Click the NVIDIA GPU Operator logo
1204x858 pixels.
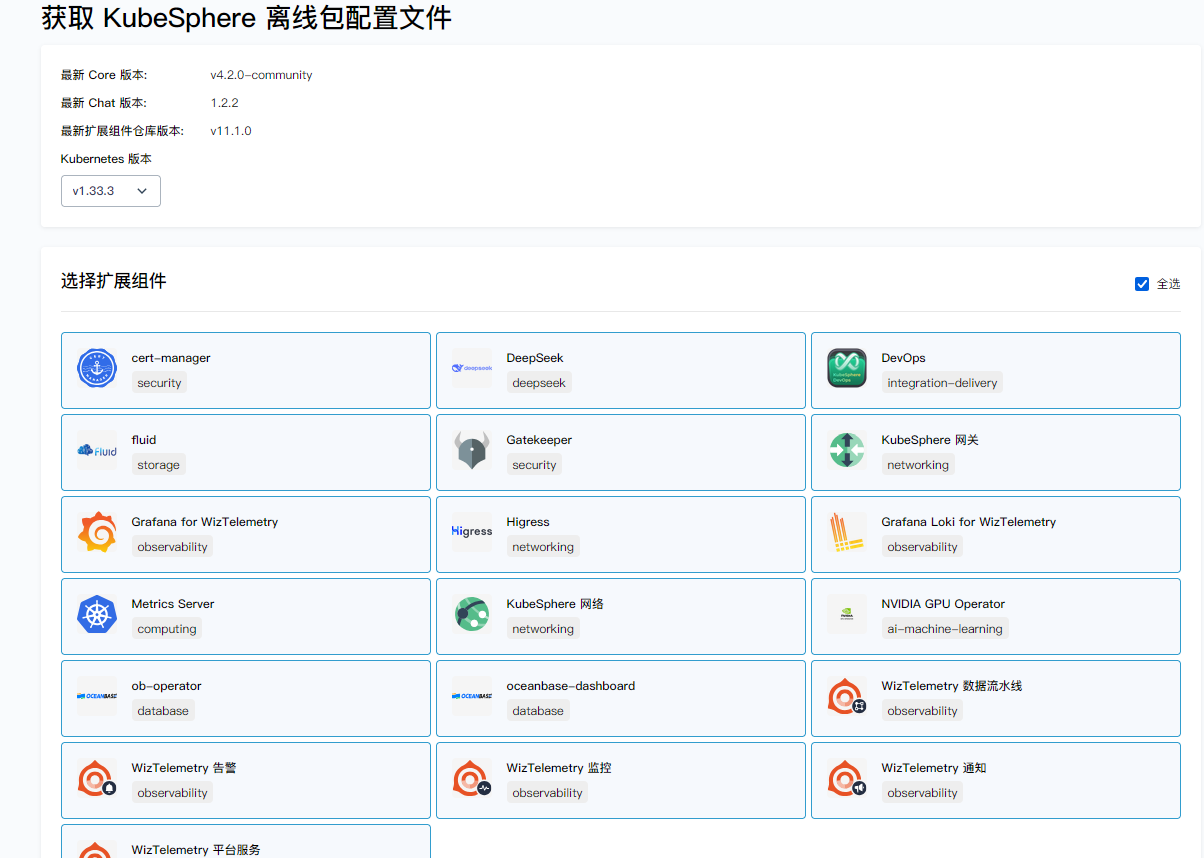847,614
